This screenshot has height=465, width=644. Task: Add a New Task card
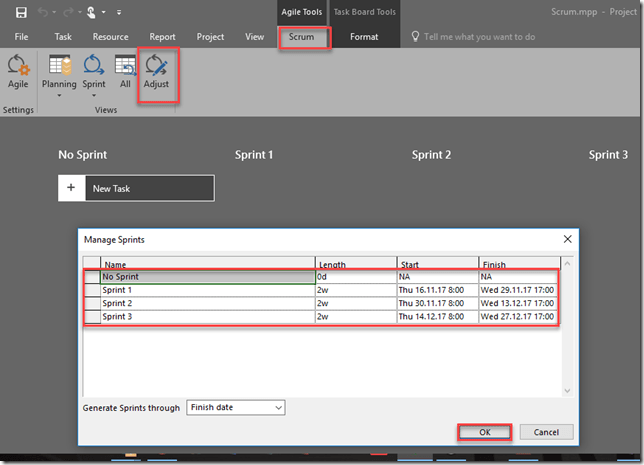(x=136, y=188)
